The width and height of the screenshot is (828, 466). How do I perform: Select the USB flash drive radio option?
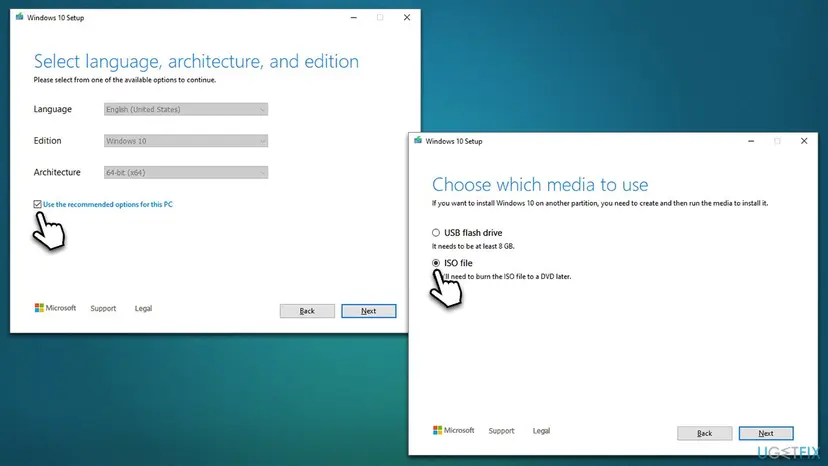(436, 232)
